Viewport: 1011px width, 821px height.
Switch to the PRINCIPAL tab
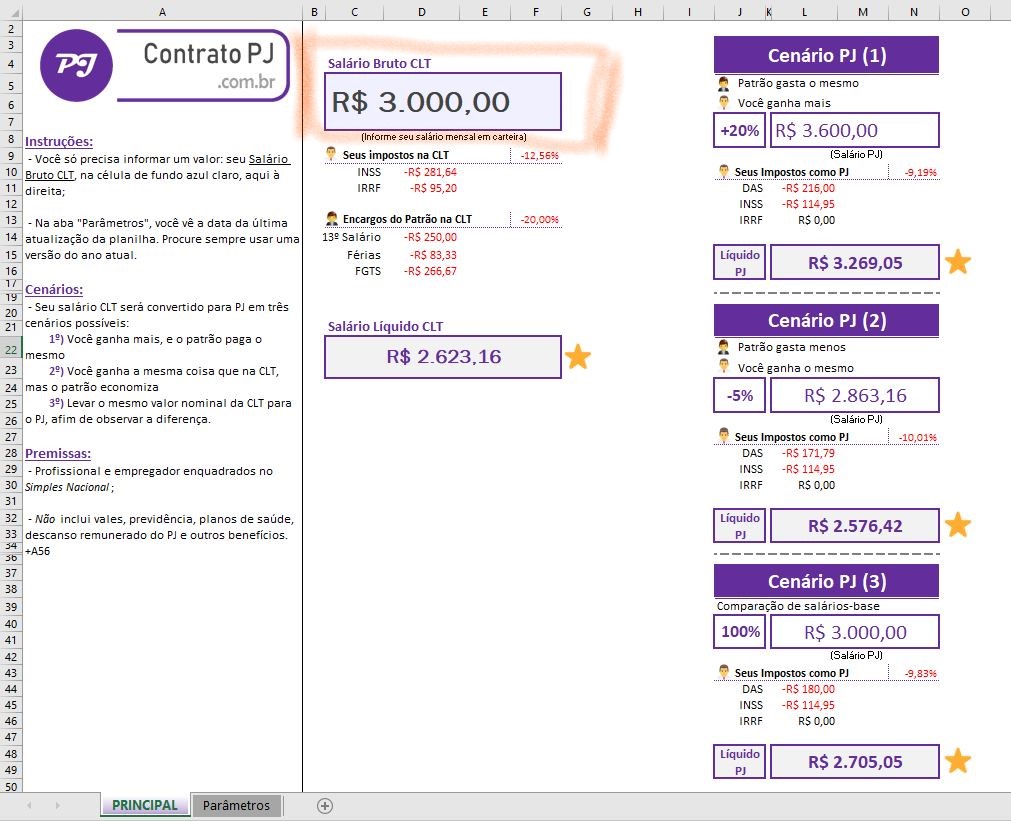144,805
